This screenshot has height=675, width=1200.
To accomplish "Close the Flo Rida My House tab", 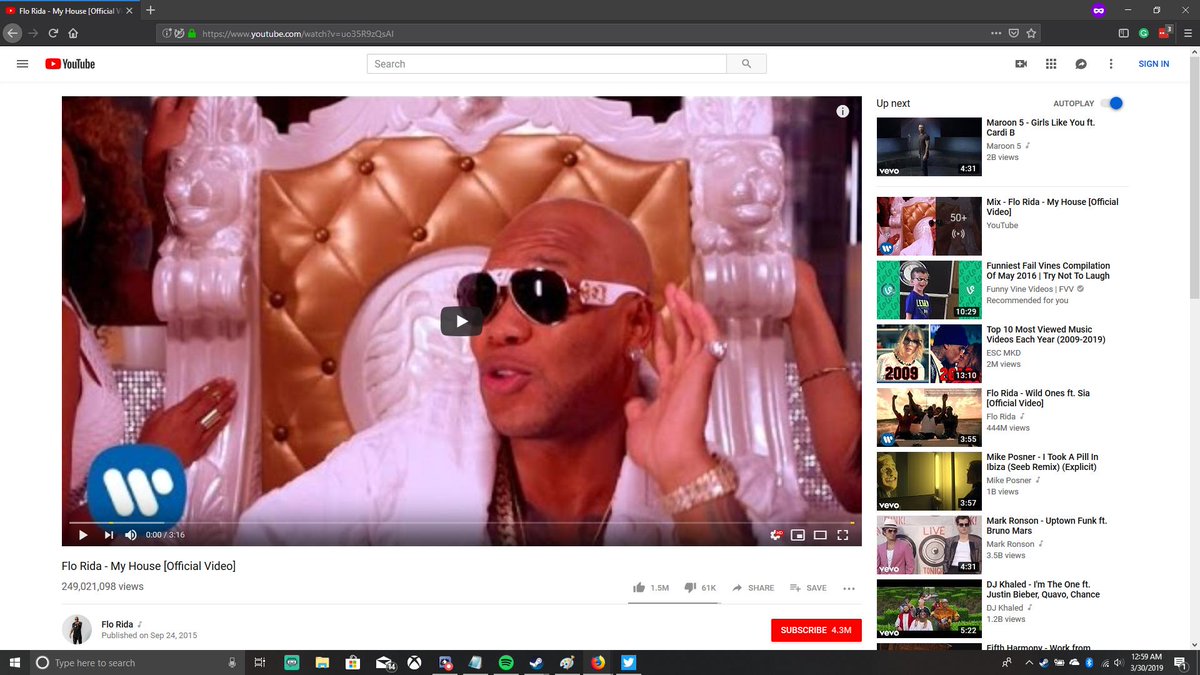I will [x=129, y=10].
